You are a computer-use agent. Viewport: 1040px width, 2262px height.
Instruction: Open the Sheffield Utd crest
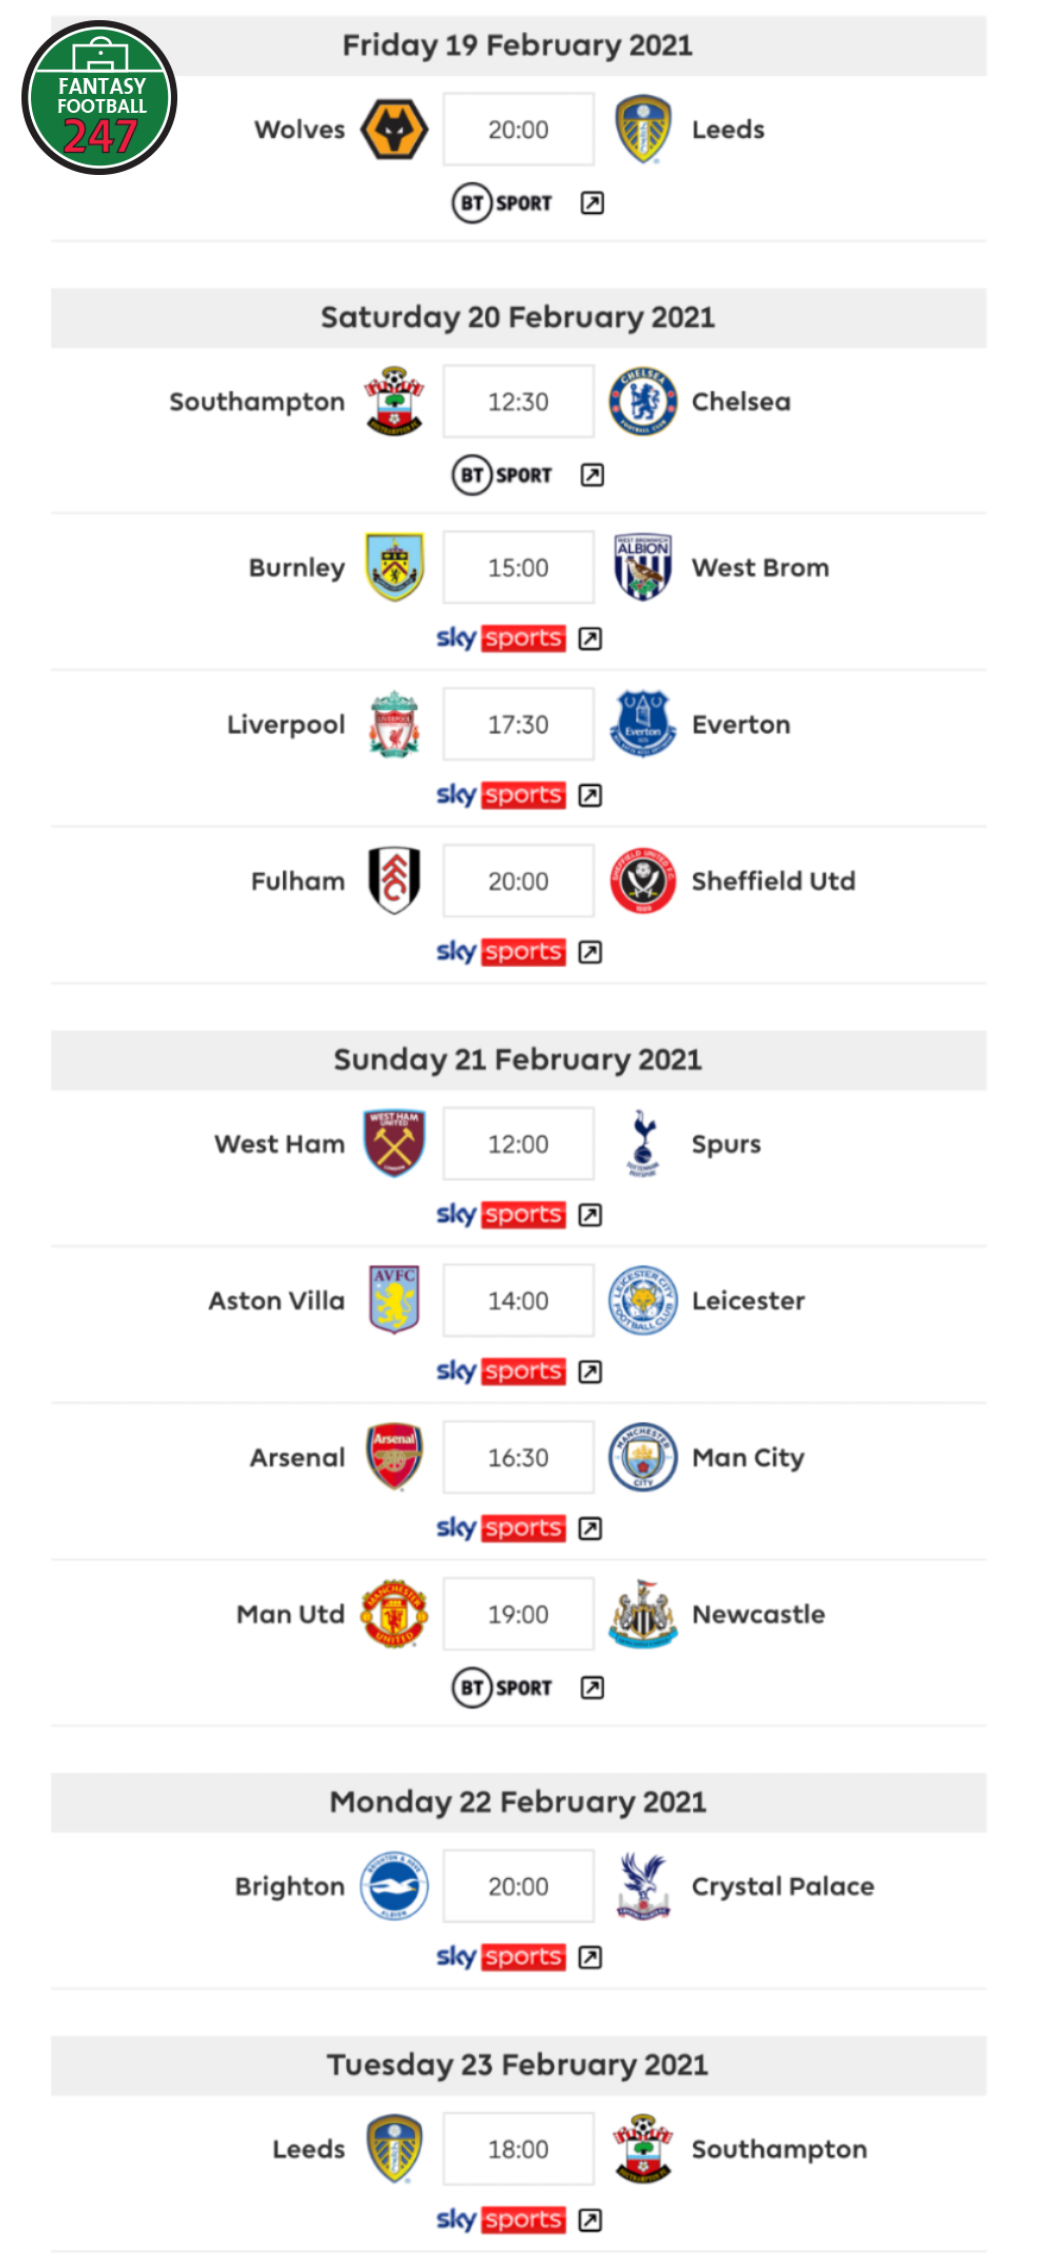coord(643,881)
